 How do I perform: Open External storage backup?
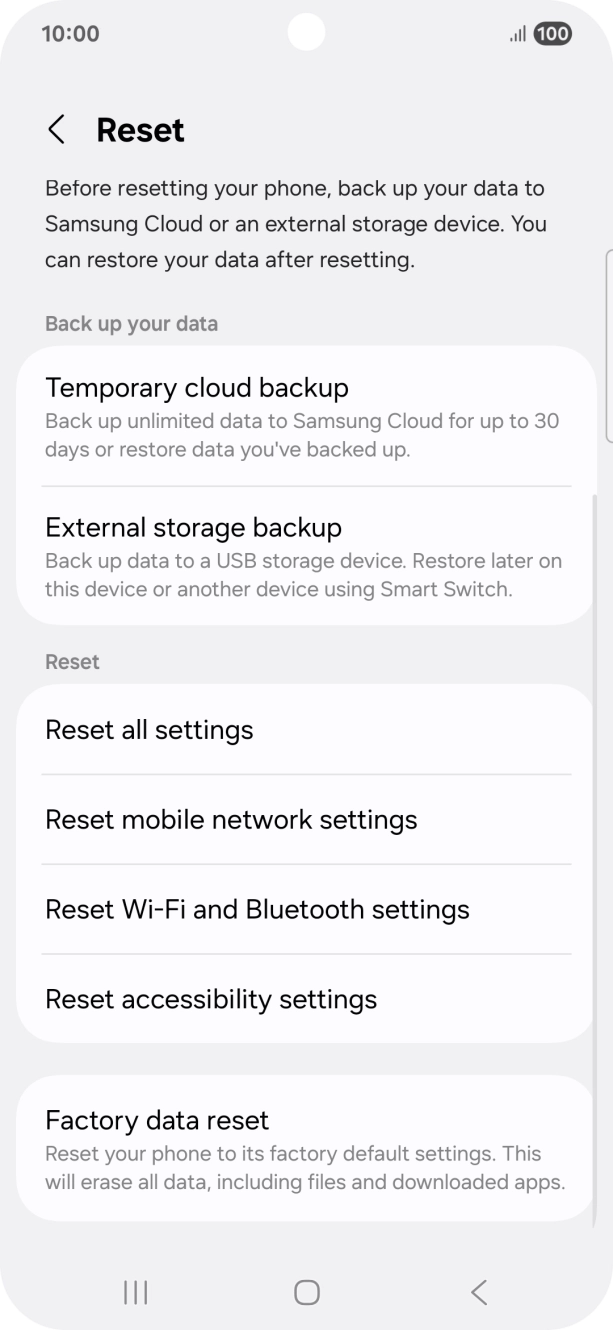306,556
